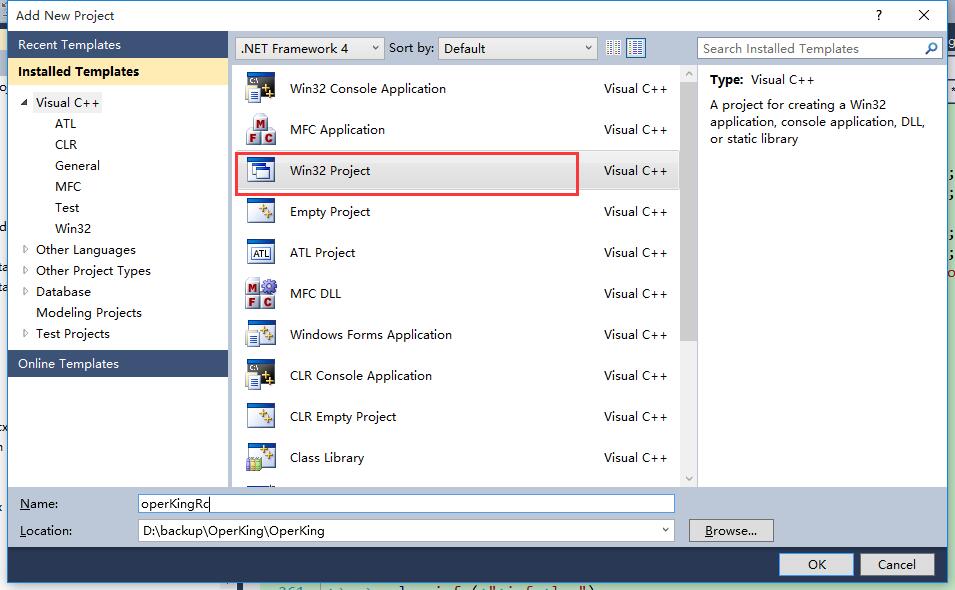Viewport: 955px width, 590px height.
Task: Select the MFC category
Action: click(68, 186)
